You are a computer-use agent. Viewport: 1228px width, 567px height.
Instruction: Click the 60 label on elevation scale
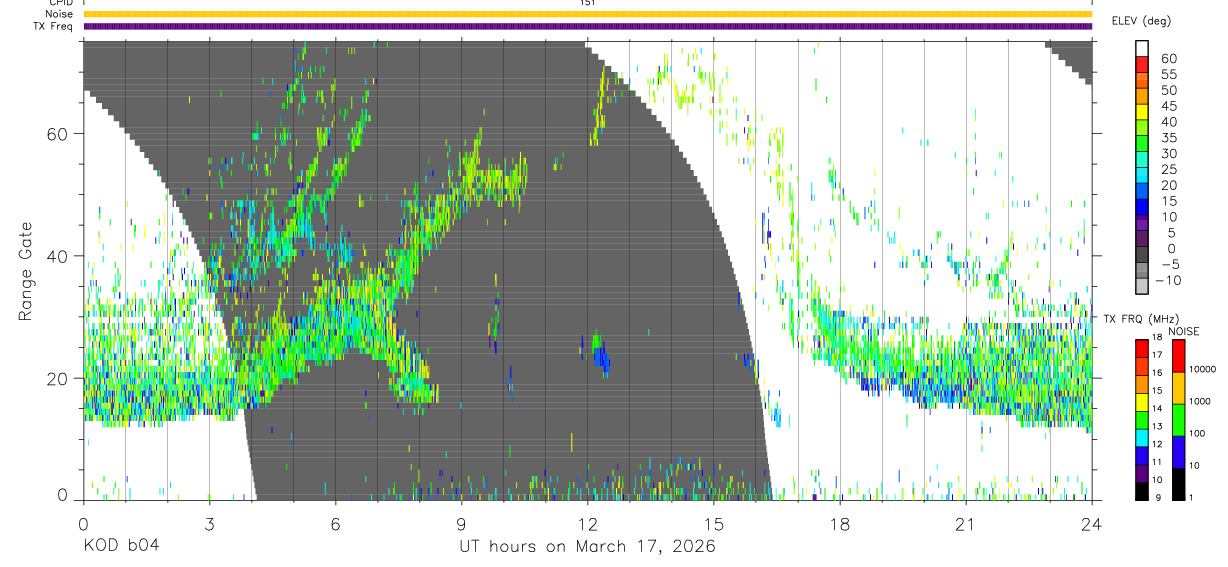[1168, 59]
